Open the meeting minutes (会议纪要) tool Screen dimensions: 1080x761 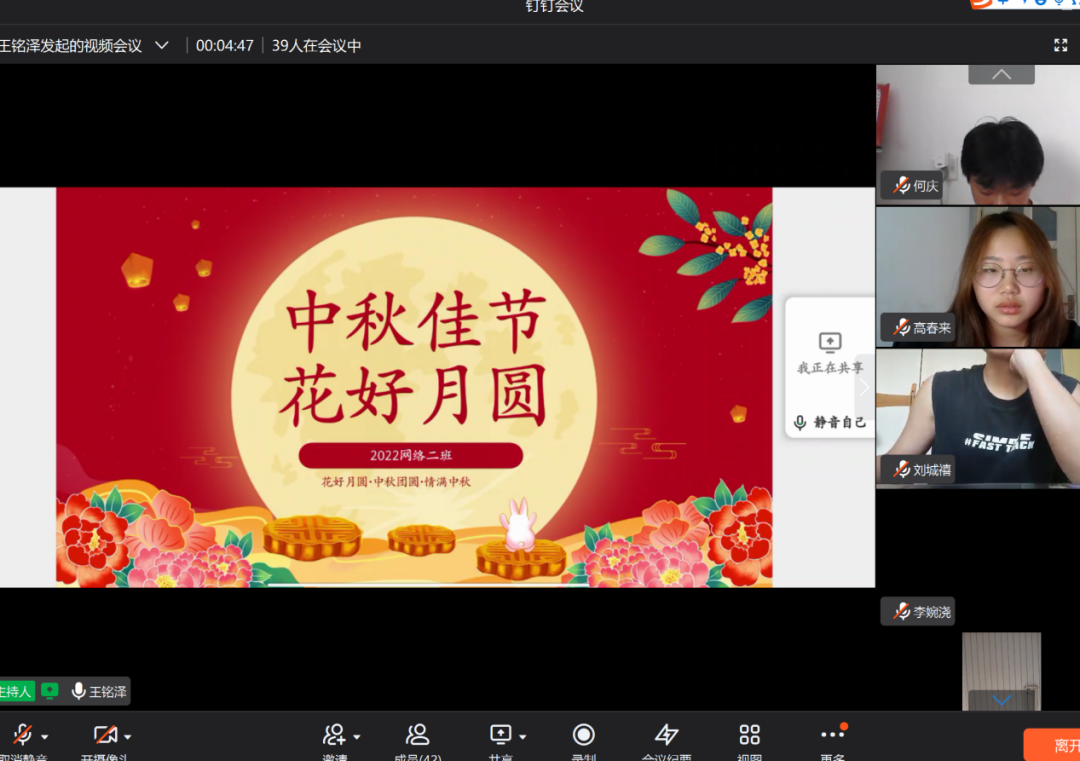pos(666,736)
